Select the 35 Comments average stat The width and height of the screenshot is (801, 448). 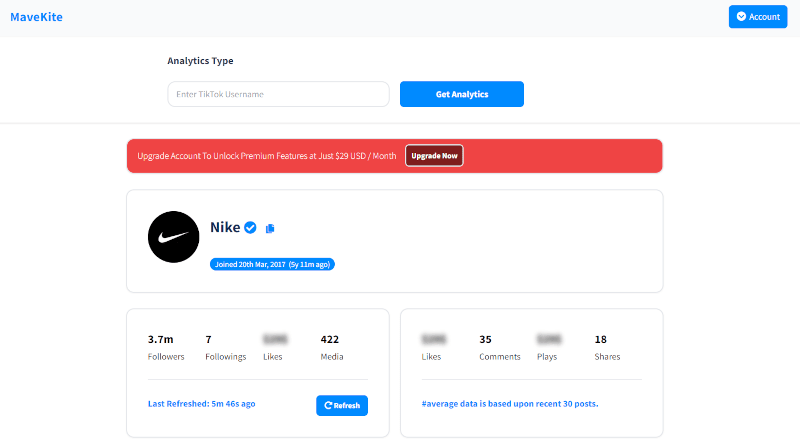486,340
